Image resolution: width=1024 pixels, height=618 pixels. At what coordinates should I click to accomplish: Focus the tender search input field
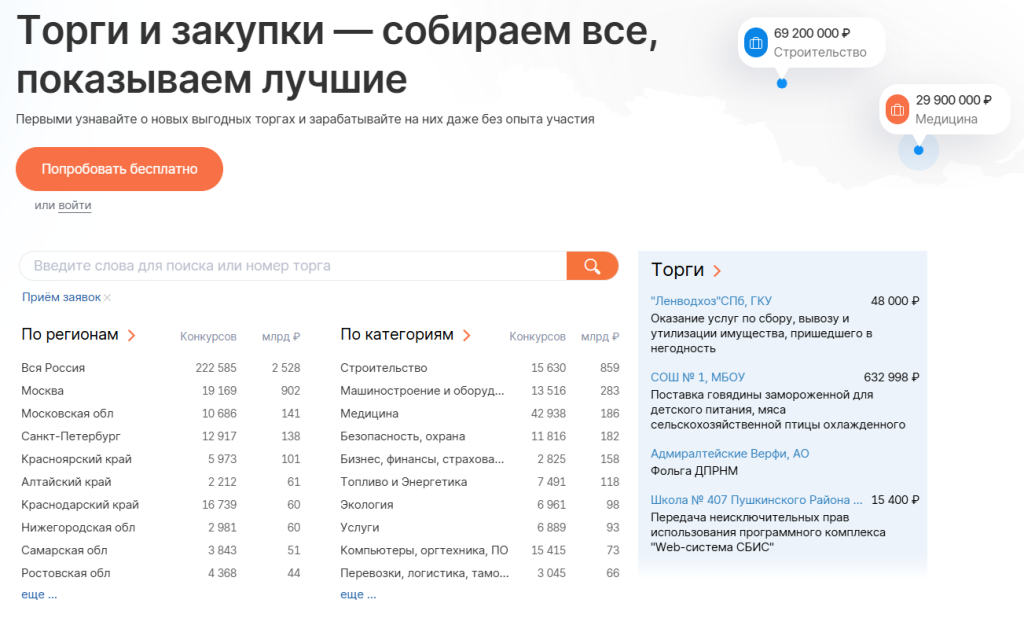coord(292,266)
